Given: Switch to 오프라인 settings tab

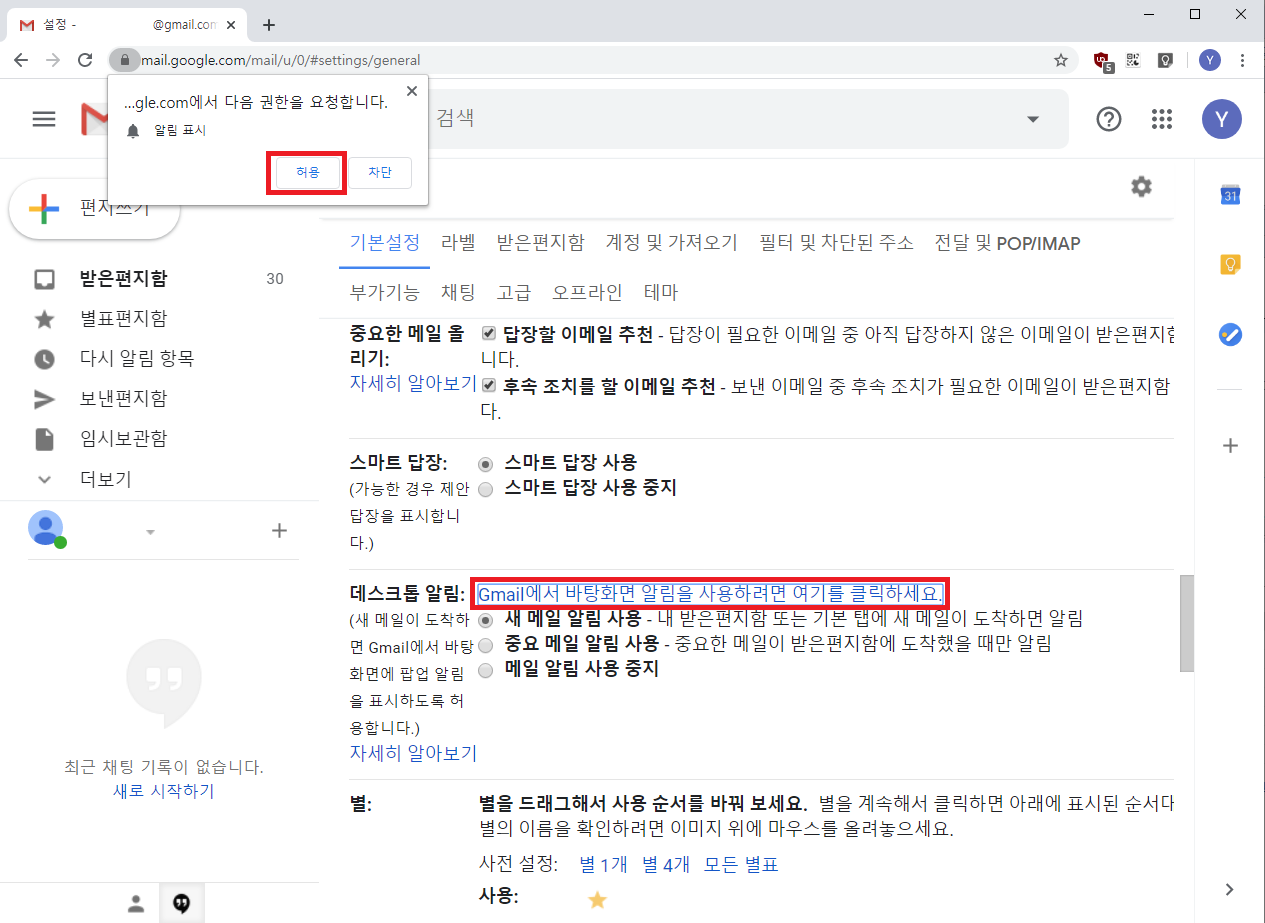Looking at the screenshot, I should (x=587, y=293).
